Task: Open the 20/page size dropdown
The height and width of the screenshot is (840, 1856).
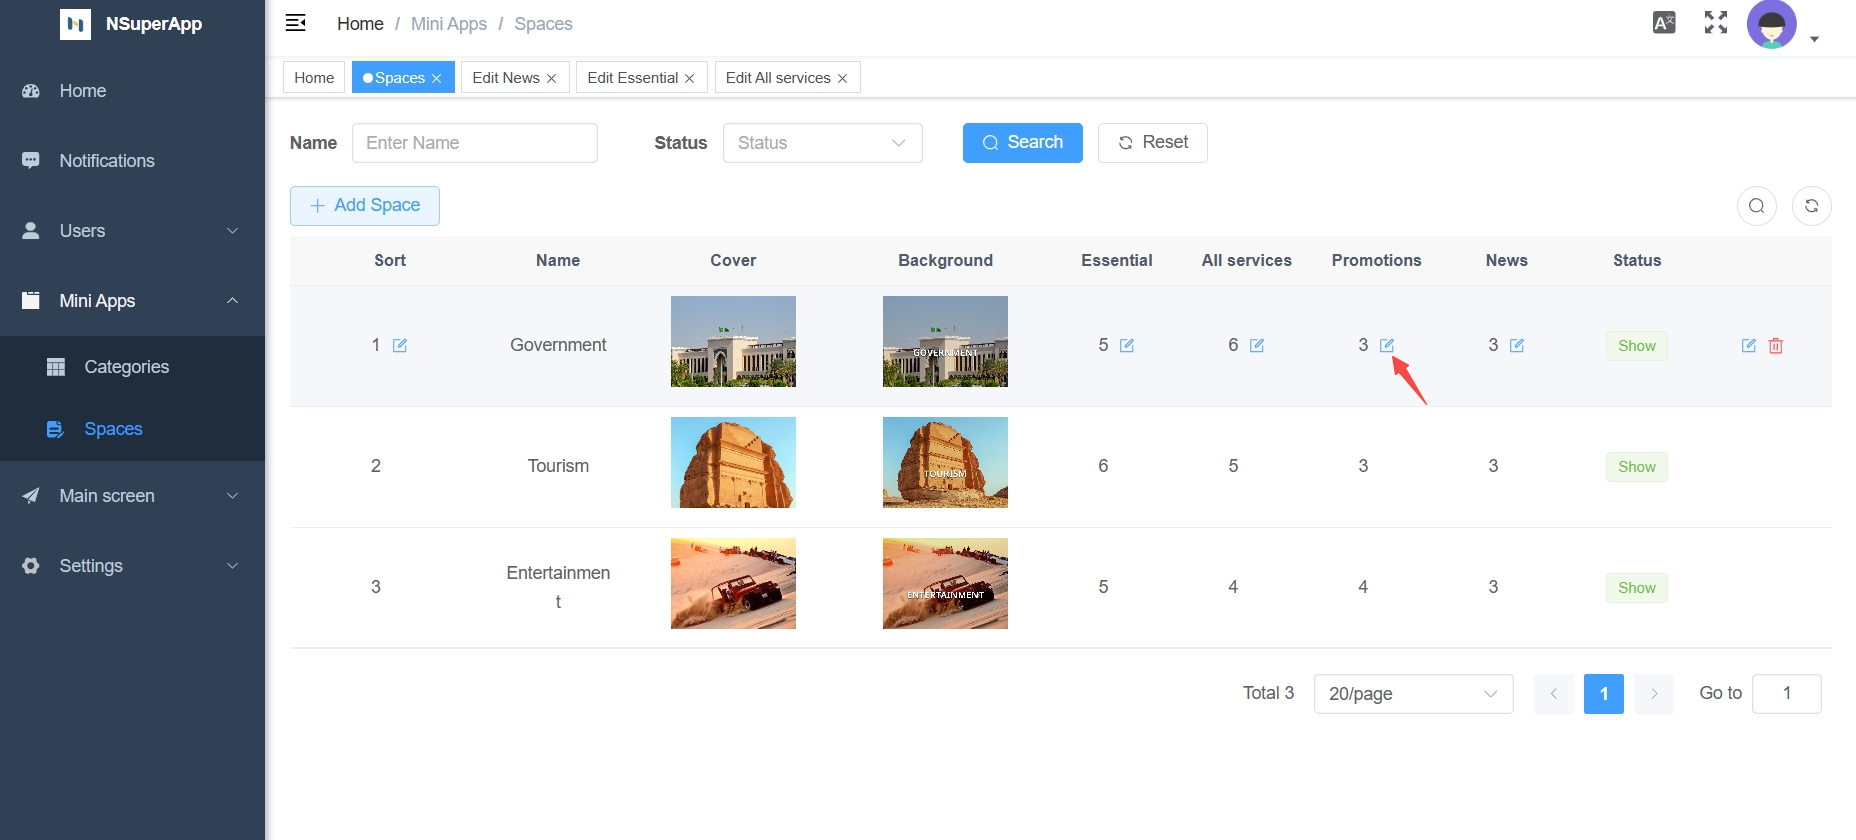Action: [x=1412, y=694]
